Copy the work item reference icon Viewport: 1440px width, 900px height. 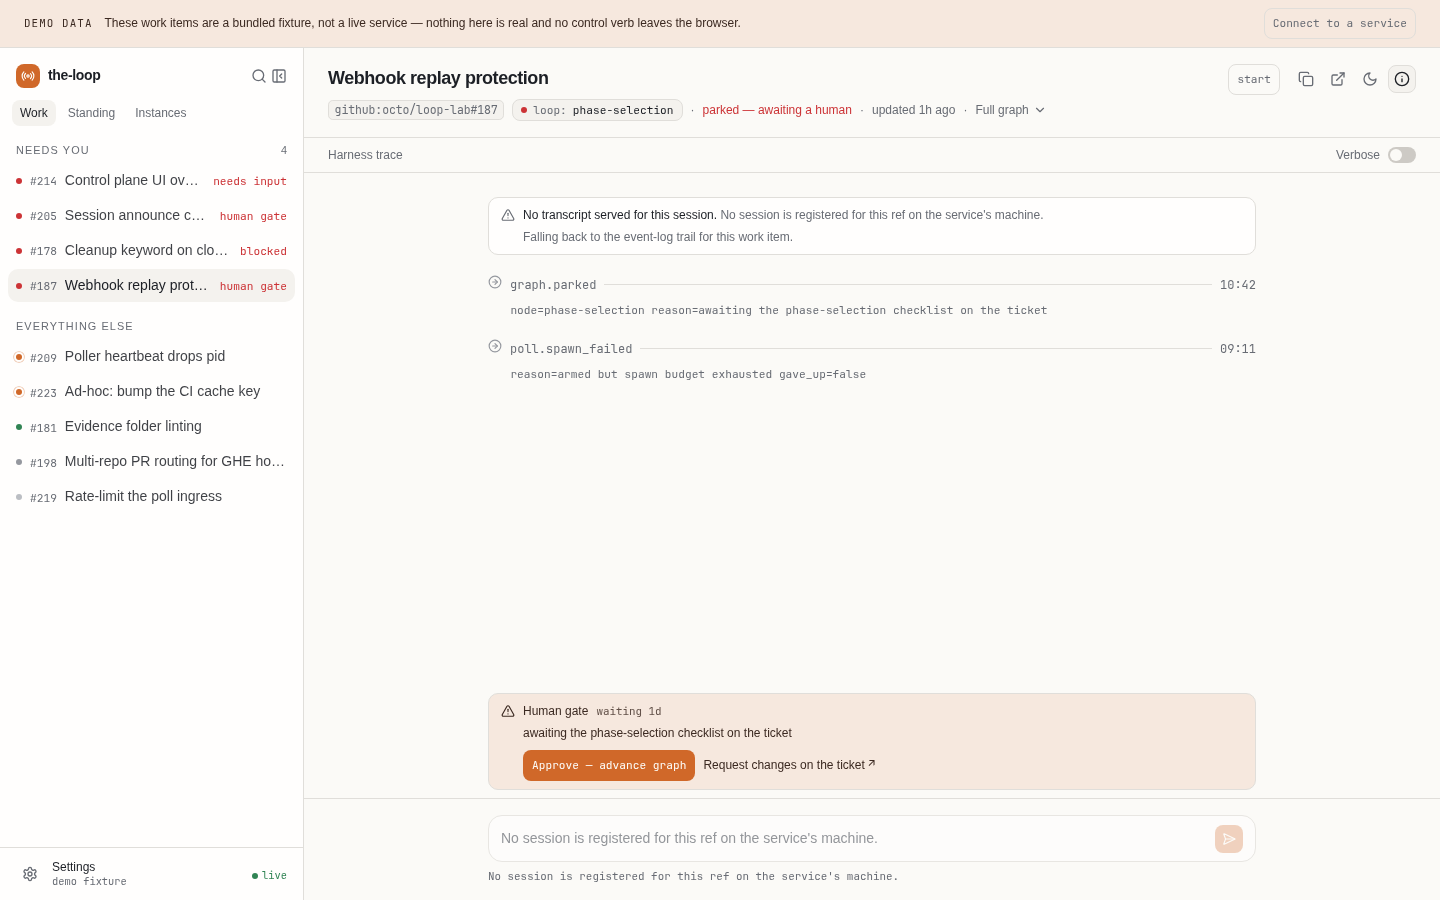[x=1306, y=79]
